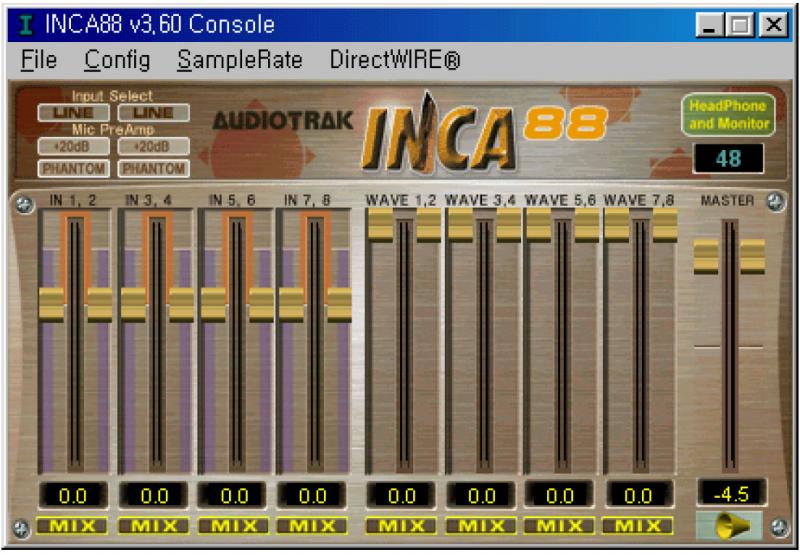Toggle MIX button under WAVE 3,4
Image resolution: width=800 pixels, height=555 pixels.
(x=481, y=526)
